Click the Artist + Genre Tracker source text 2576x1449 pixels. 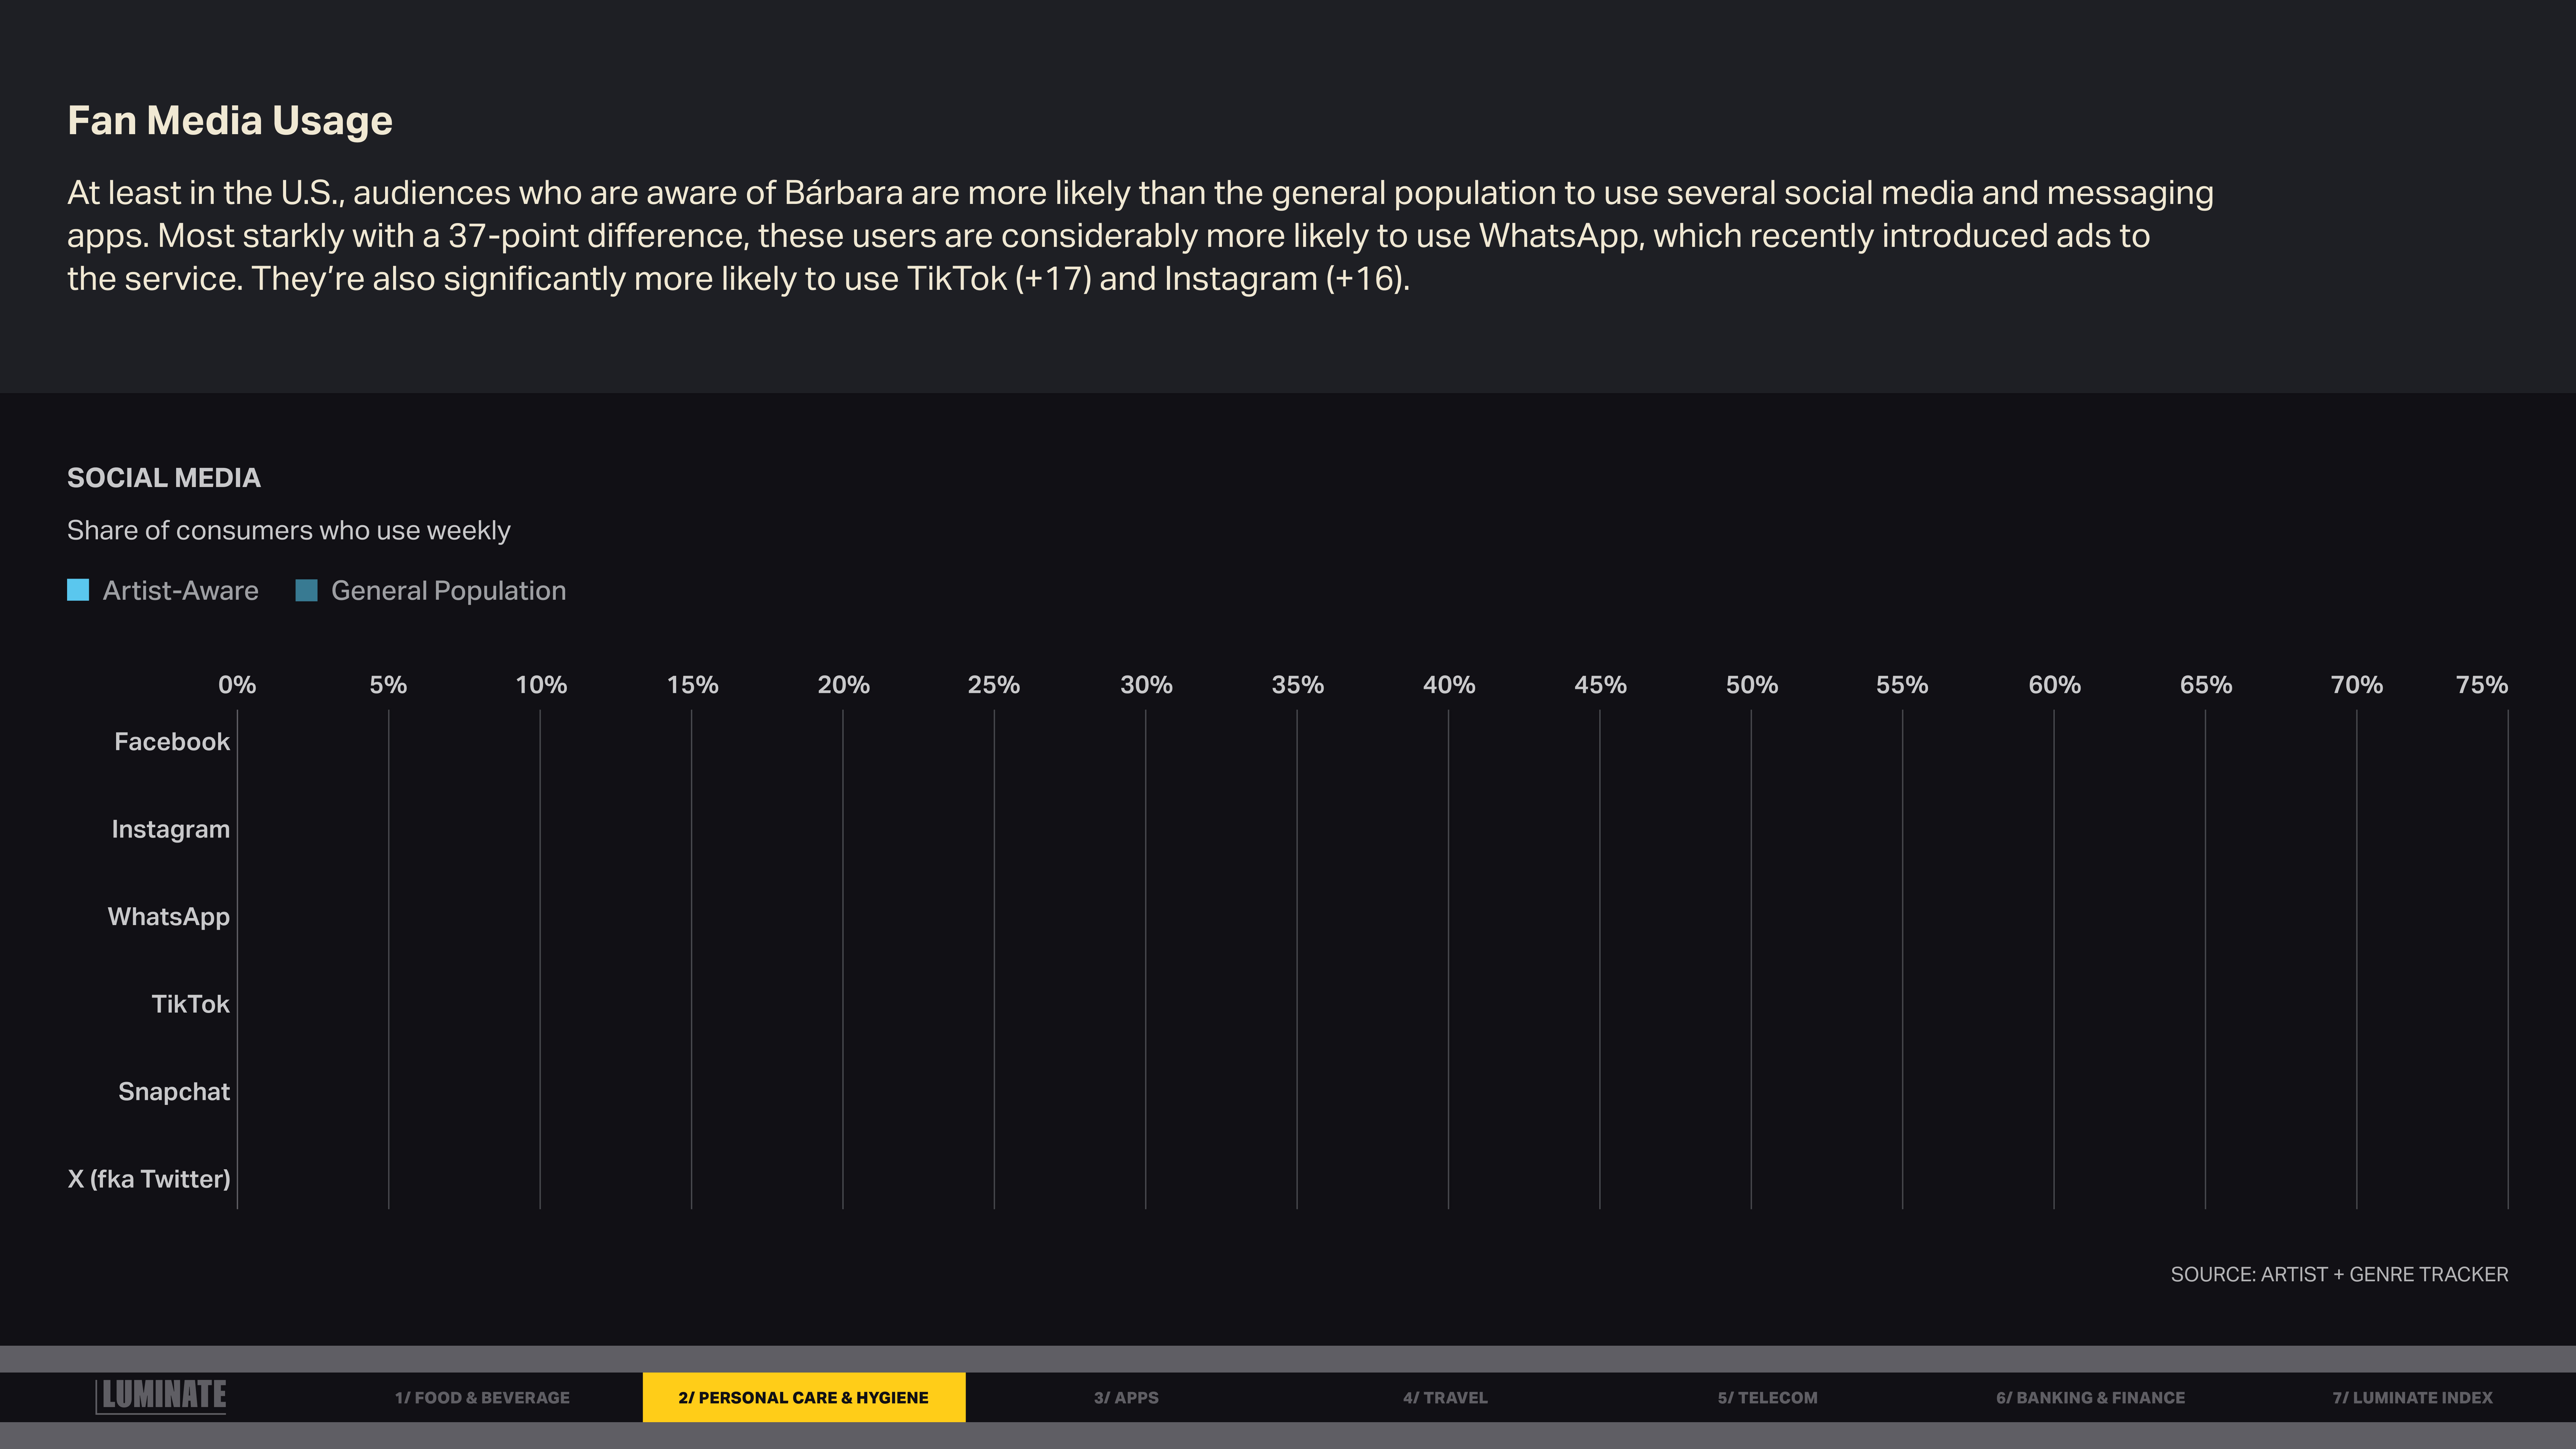[2339, 1274]
